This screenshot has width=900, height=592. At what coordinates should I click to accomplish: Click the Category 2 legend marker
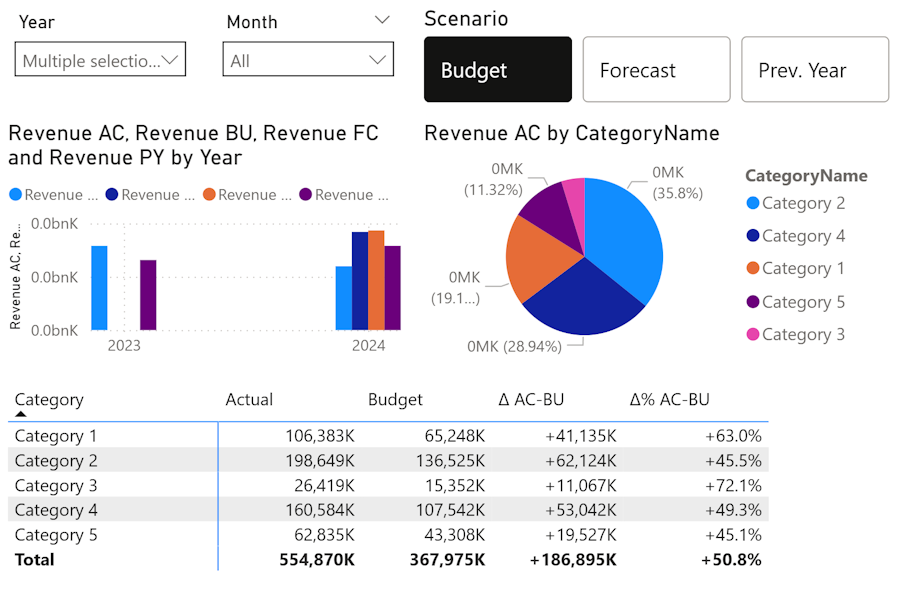tap(753, 204)
